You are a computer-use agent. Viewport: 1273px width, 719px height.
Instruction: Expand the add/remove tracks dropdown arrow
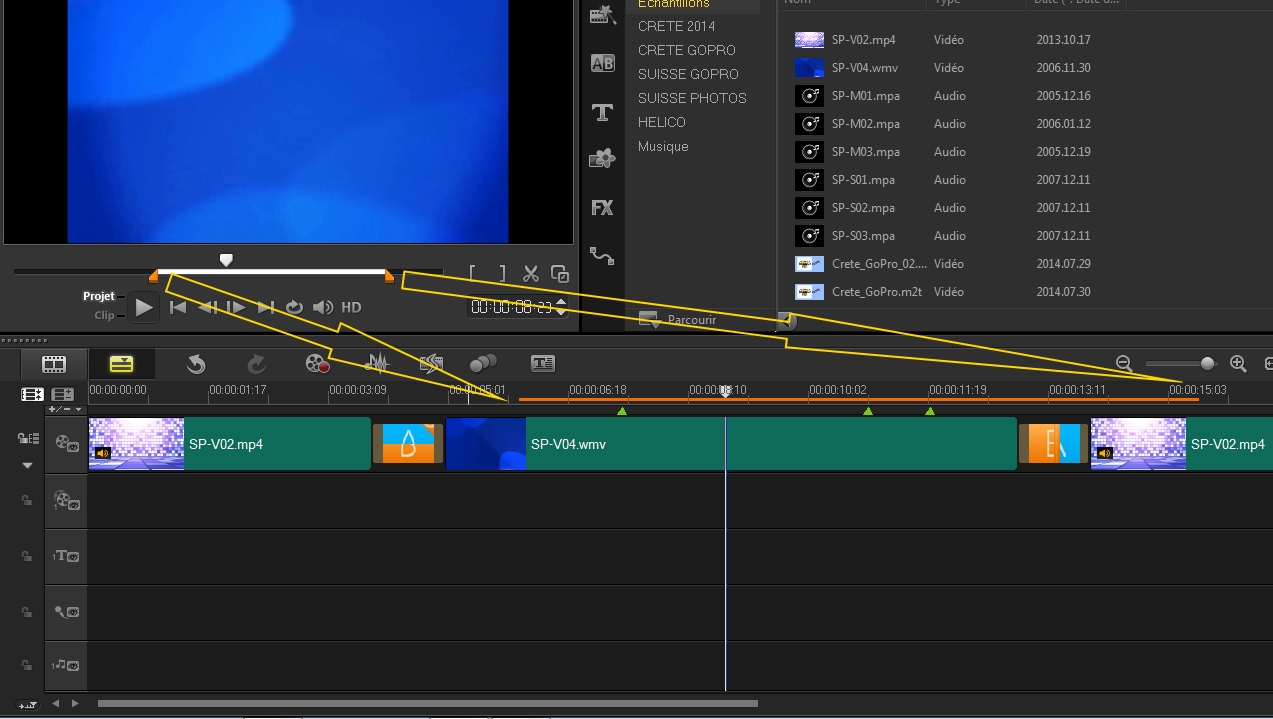[x=78, y=409]
